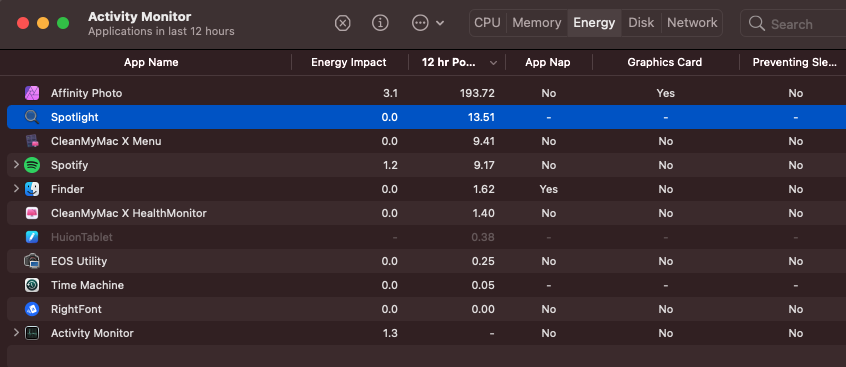Select the Energy tab
Image resolution: width=846 pixels, height=367 pixels.
[594, 23]
